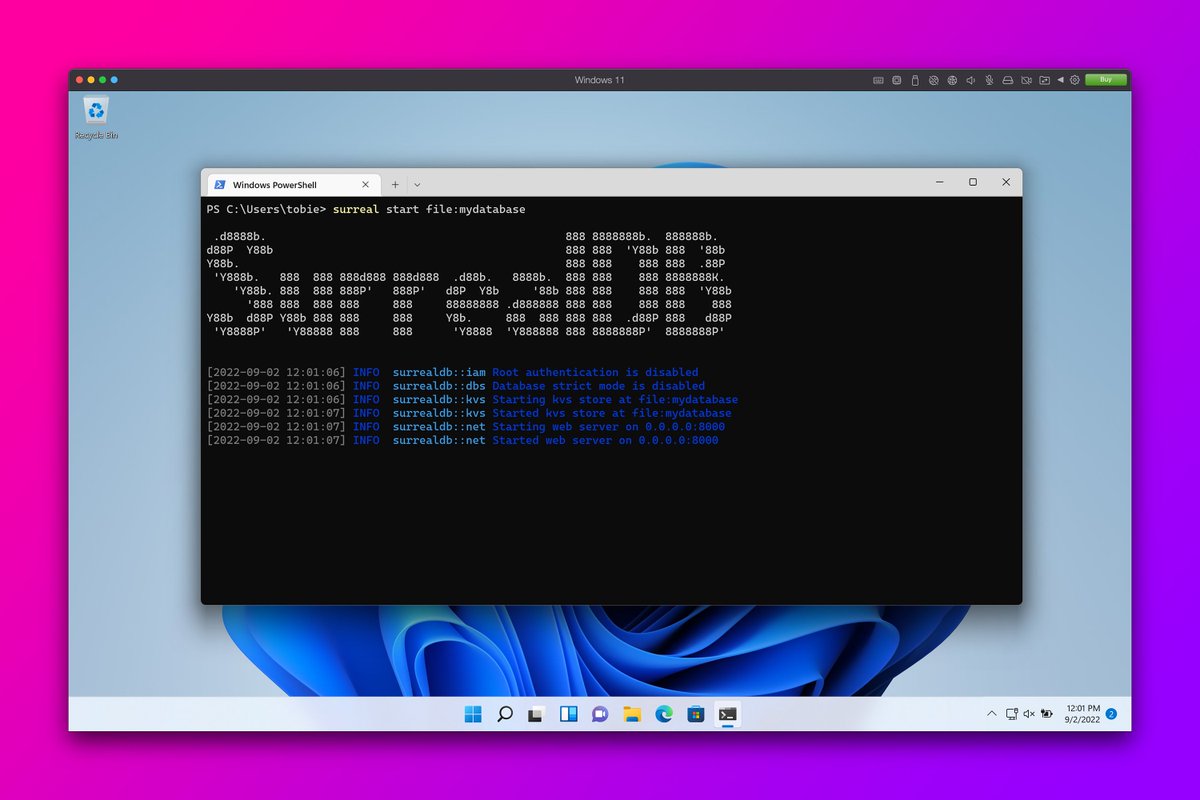This screenshot has height=800, width=1200.
Task: Click the disabled camera icon in Parallels toolbar
Action: coord(1027,80)
